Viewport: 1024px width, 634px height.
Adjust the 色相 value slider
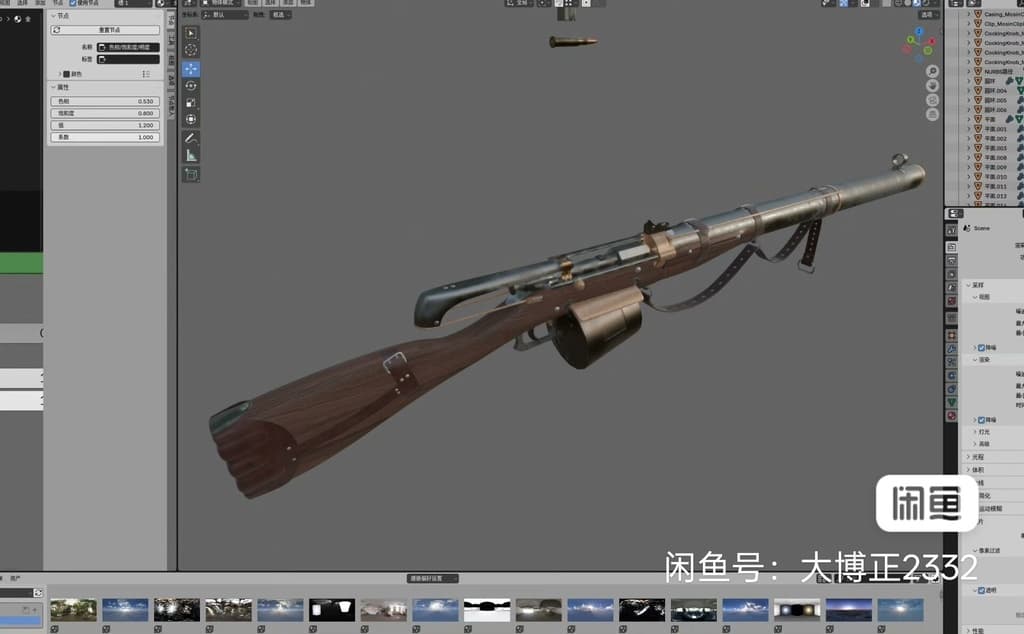point(105,101)
